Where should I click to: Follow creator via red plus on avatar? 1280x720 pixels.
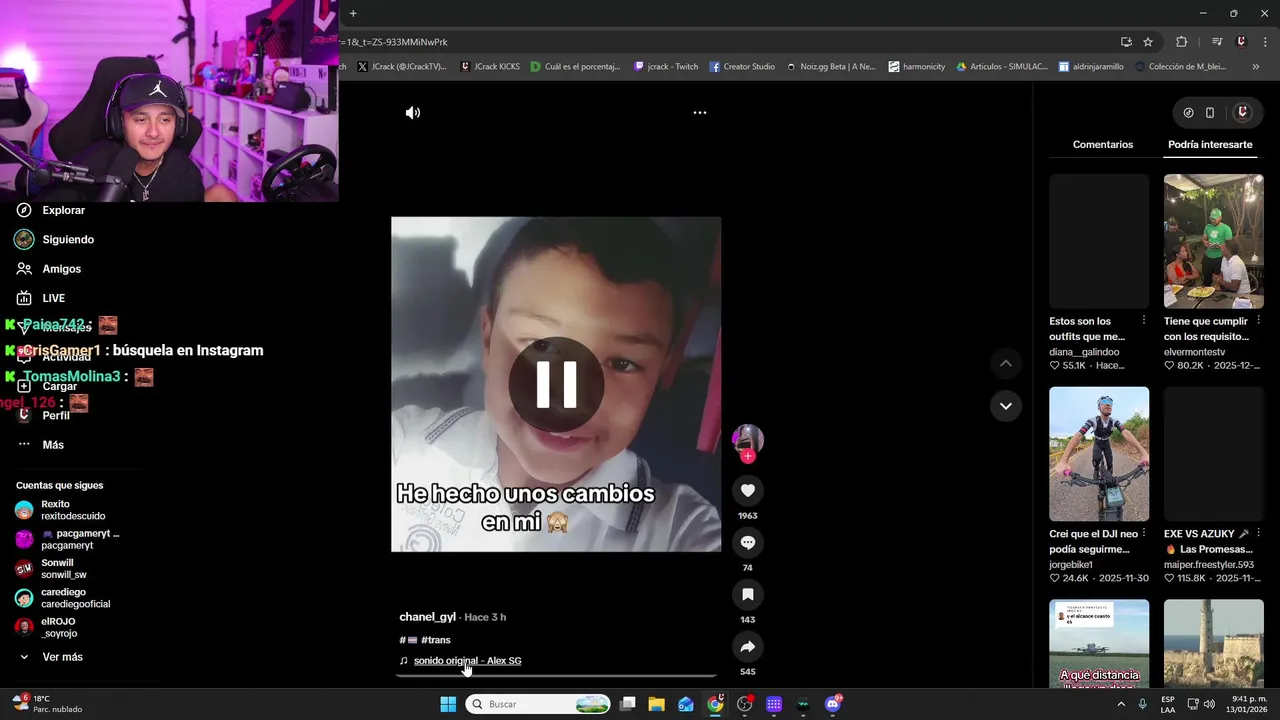tap(747, 456)
